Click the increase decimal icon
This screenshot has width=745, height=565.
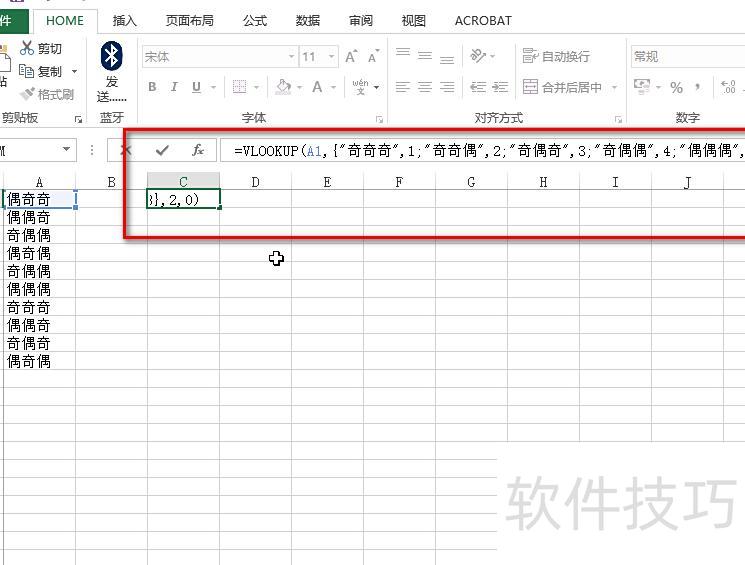pos(728,87)
